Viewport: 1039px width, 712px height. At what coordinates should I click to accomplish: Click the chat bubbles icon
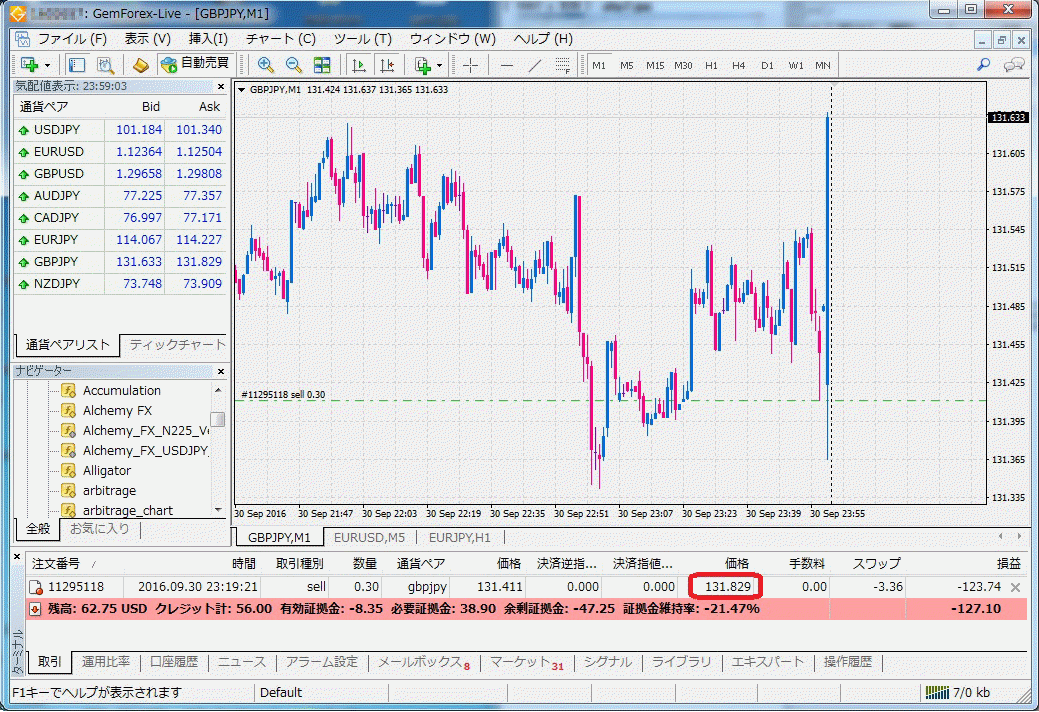click(1014, 65)
